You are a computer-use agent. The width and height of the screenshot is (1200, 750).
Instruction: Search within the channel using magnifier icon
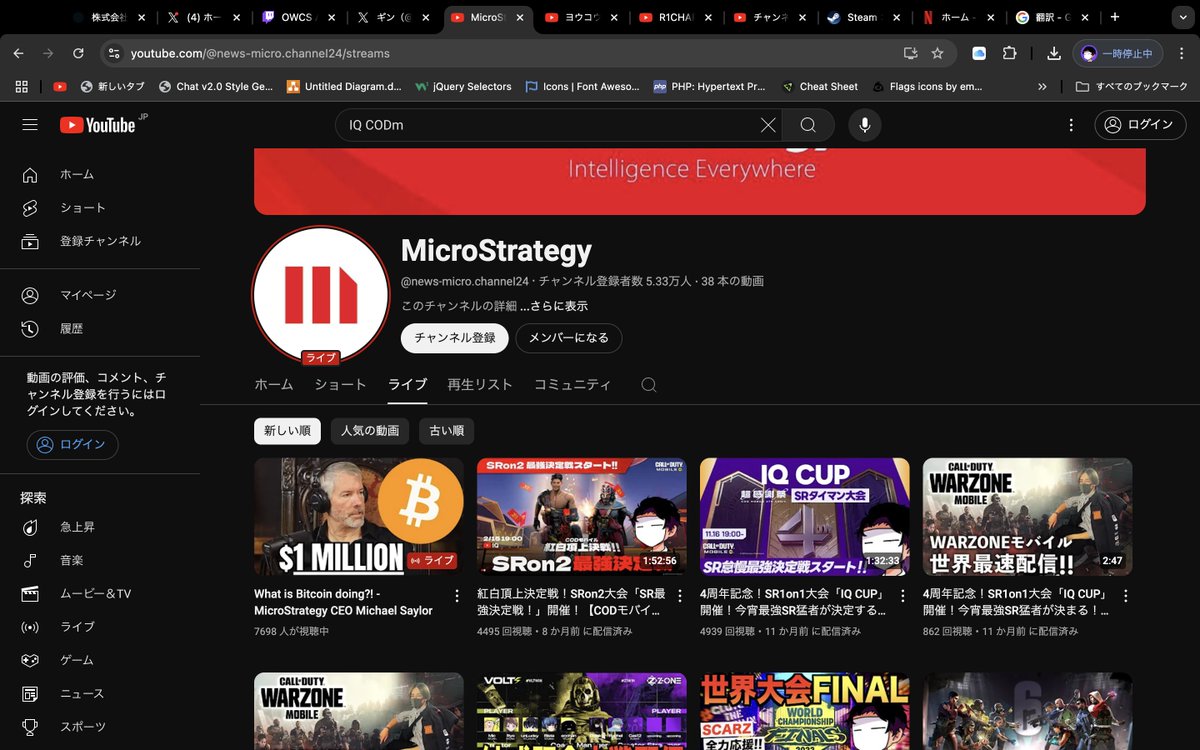(x=649, y=385)
